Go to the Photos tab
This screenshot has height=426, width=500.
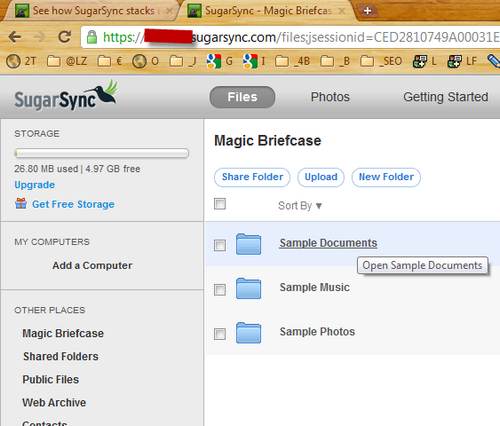(x=330, y=97)
